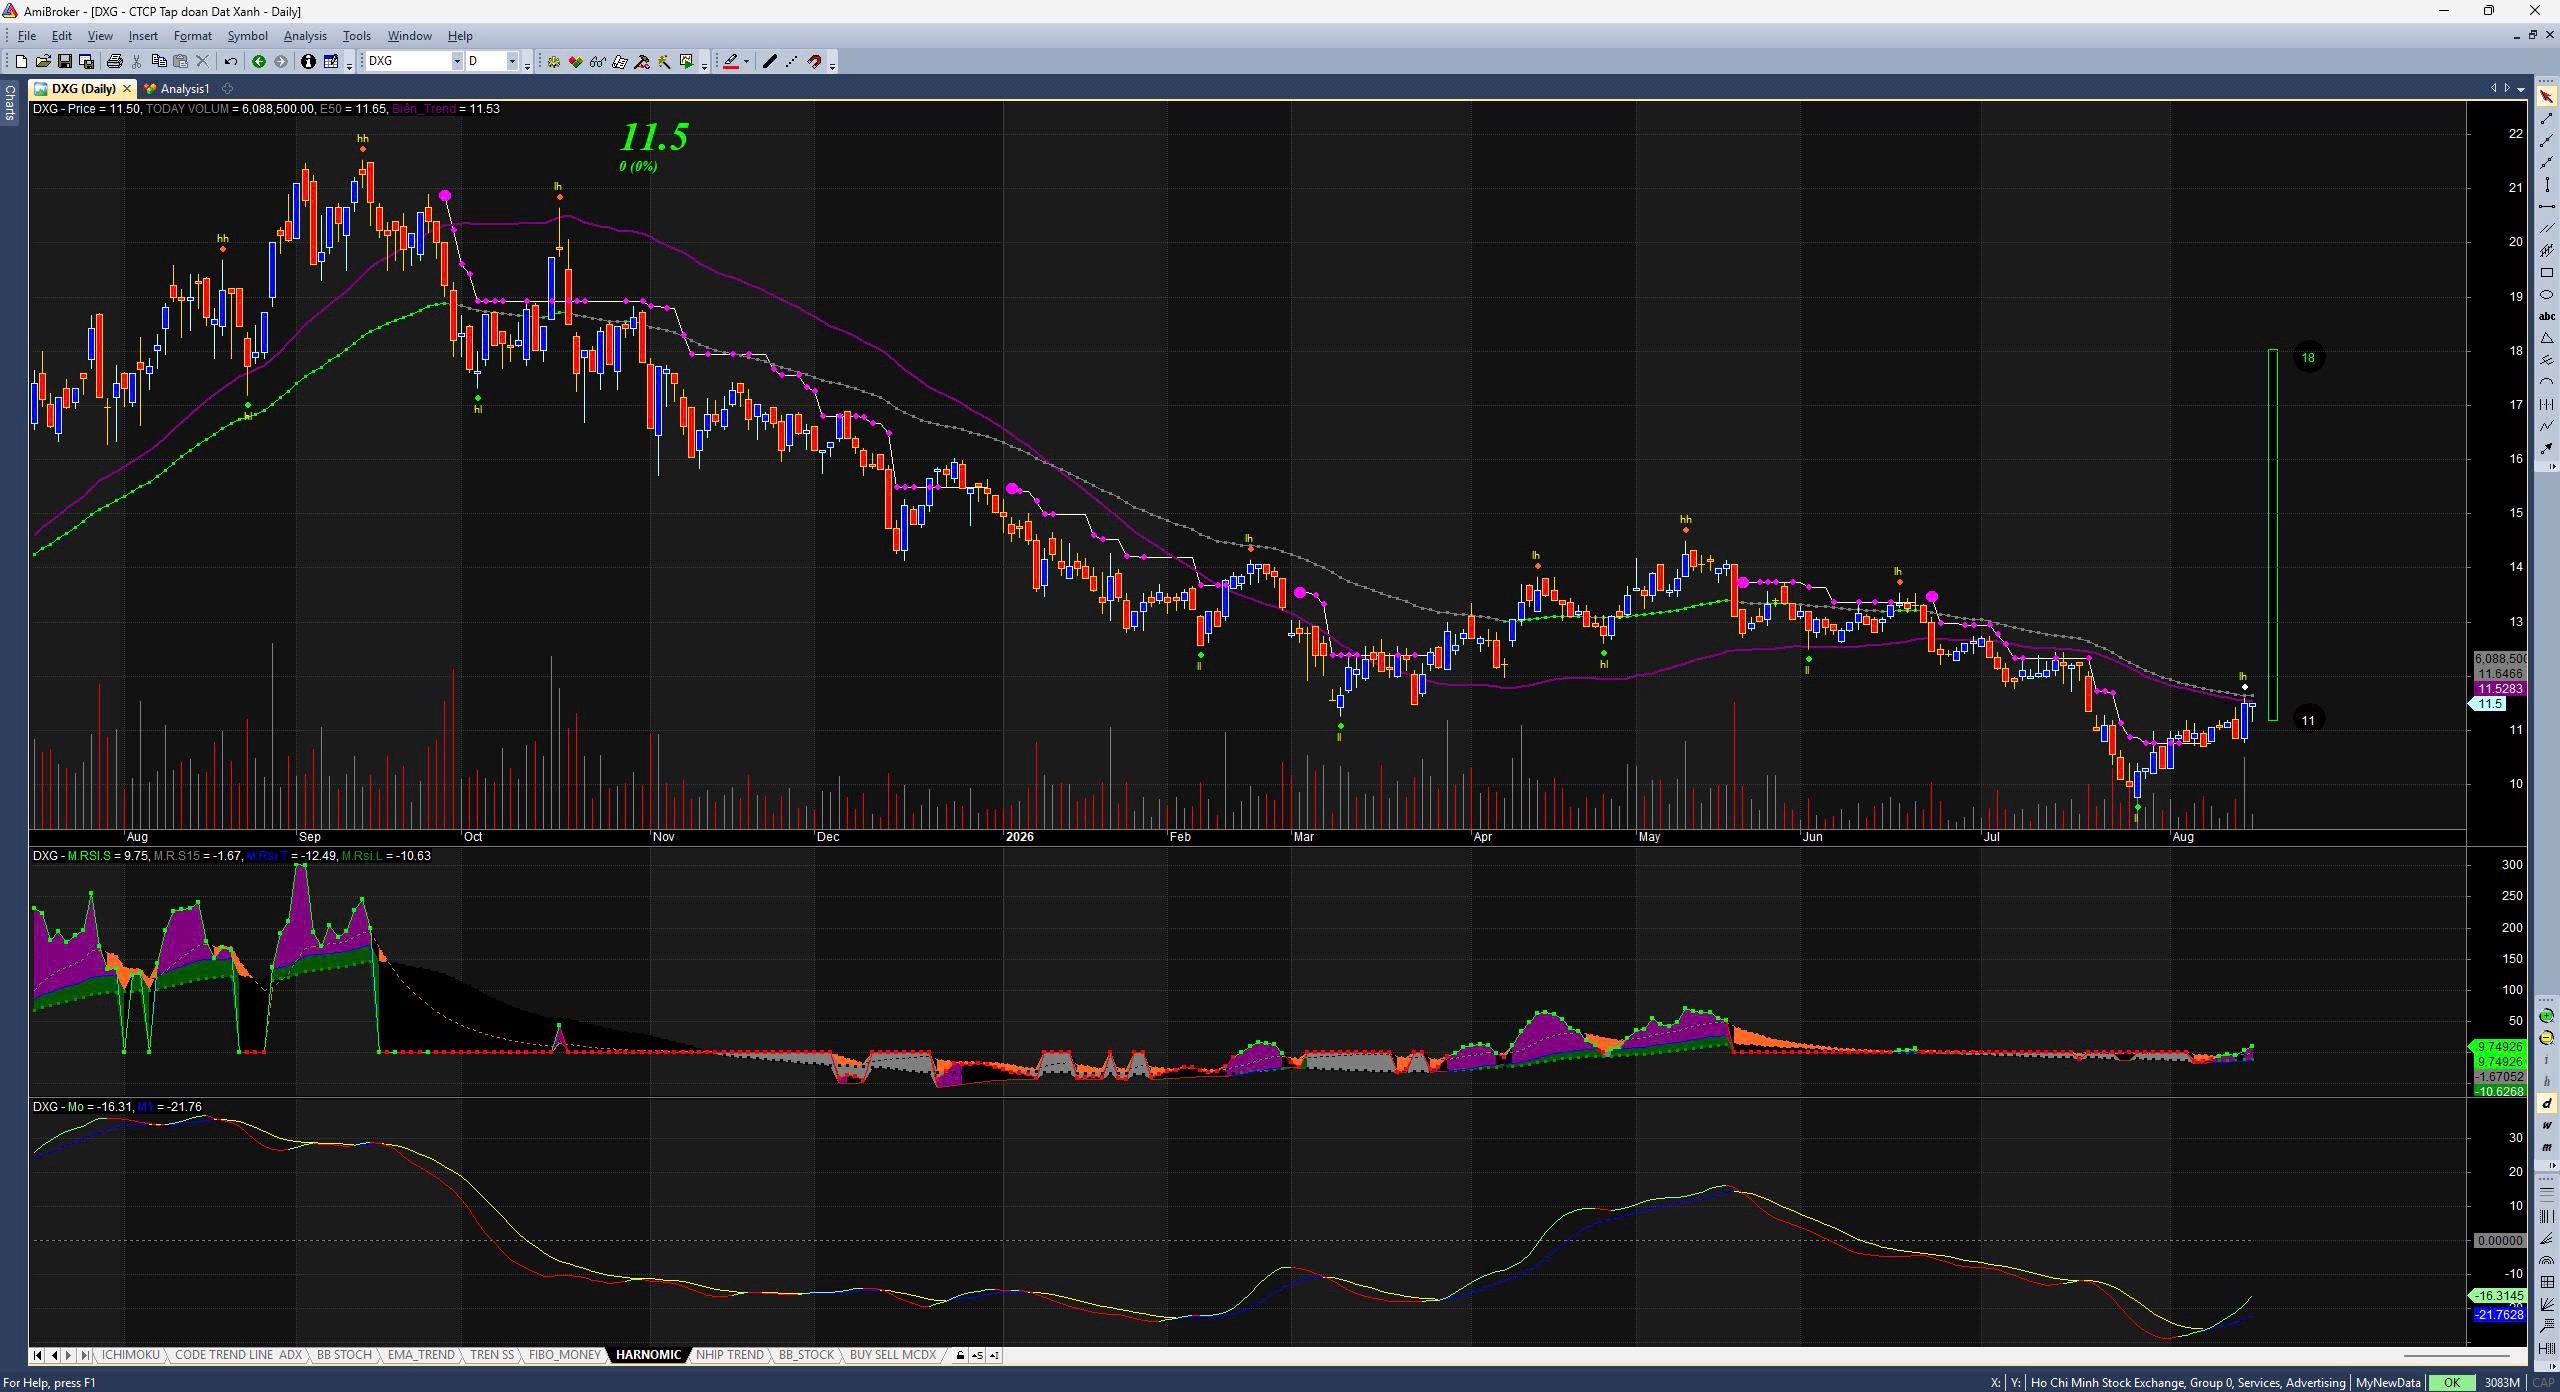Select the Vertical line drawing tool

click(2546, 185)
